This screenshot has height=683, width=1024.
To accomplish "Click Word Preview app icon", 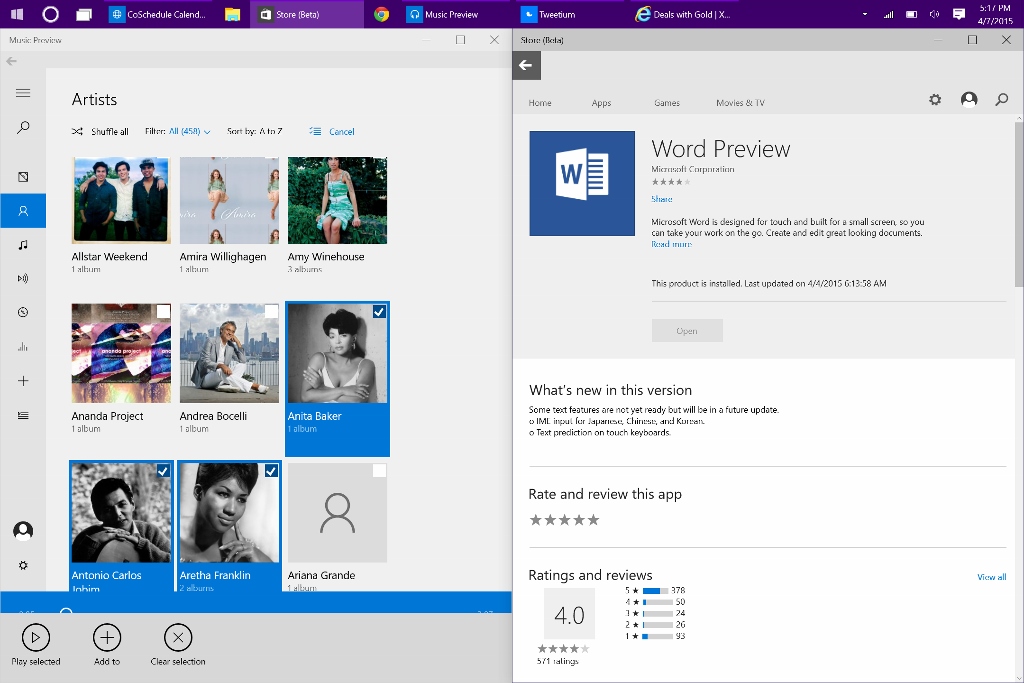I will coord(582,183).
